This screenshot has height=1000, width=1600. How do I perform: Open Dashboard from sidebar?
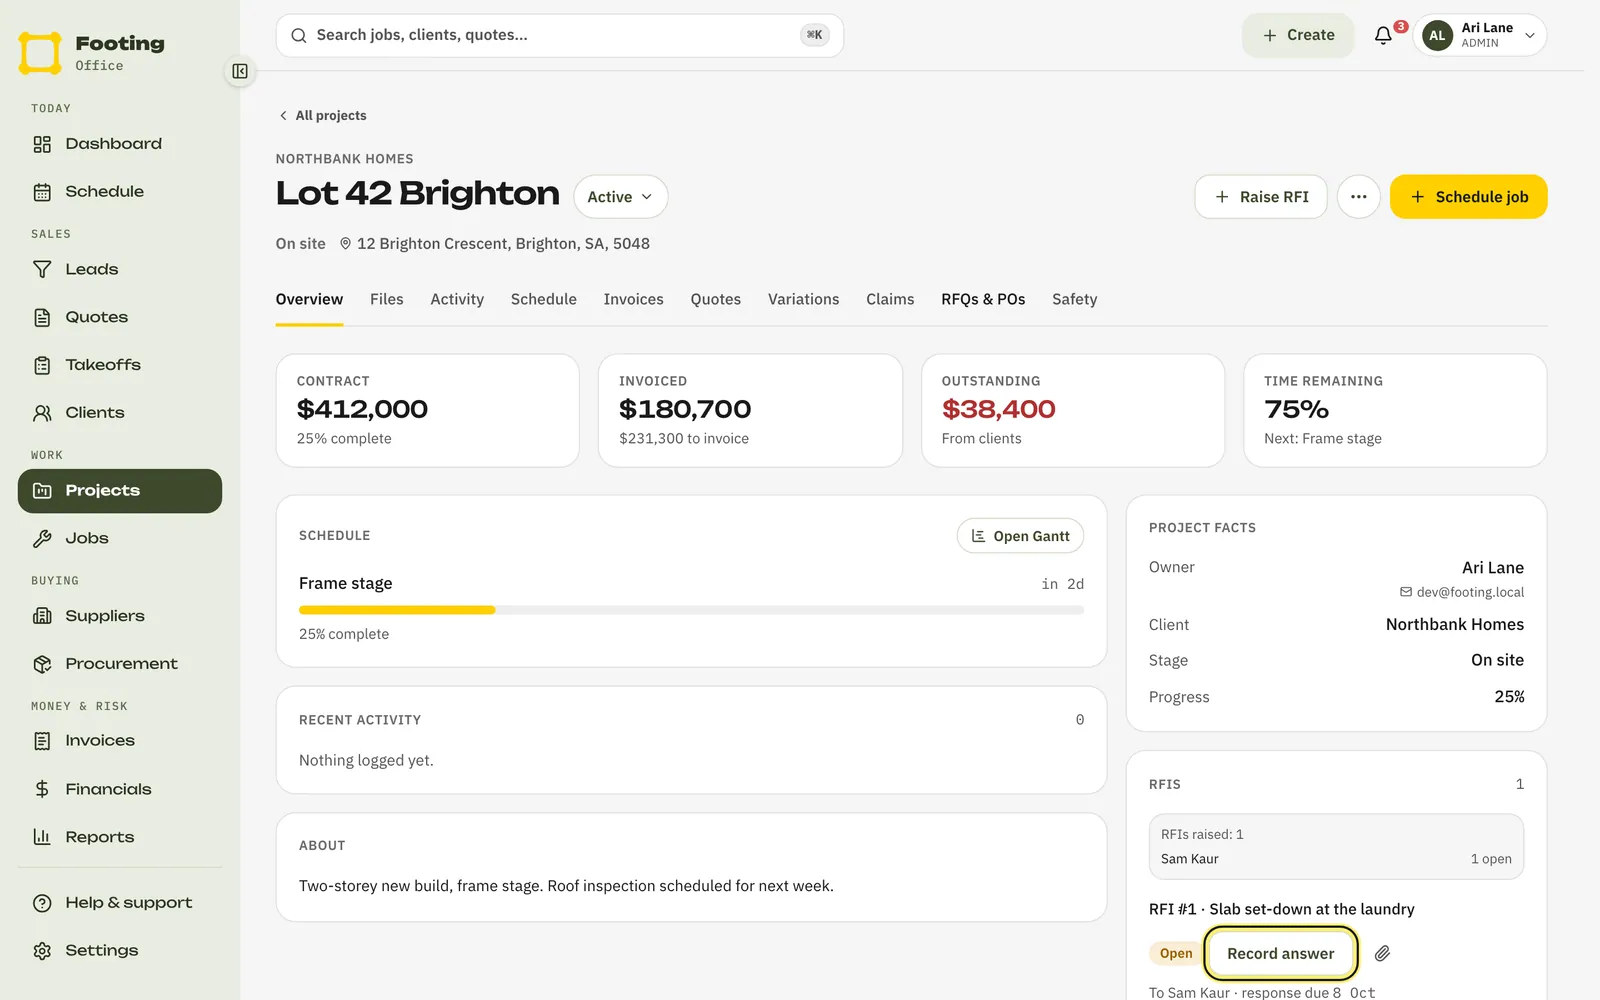coord(120,144)
